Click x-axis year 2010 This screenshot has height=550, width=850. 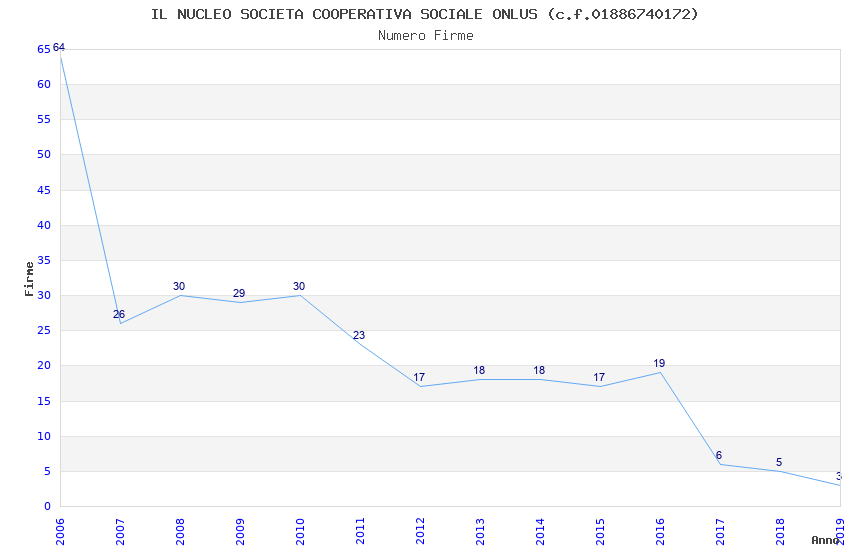coord(300,532)
